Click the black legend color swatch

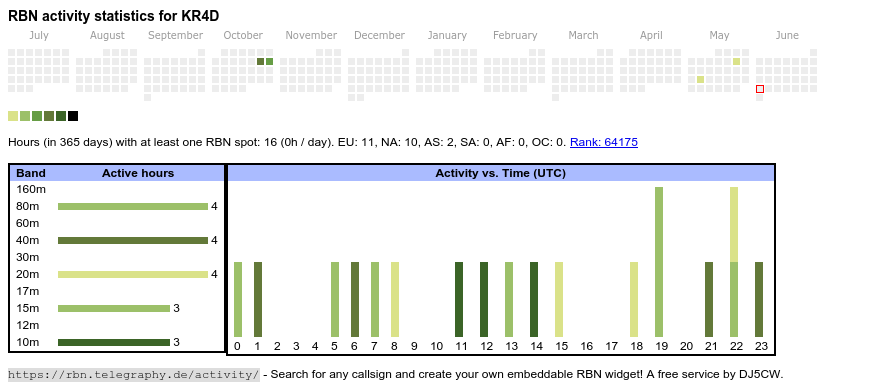(x=73, y=116)
